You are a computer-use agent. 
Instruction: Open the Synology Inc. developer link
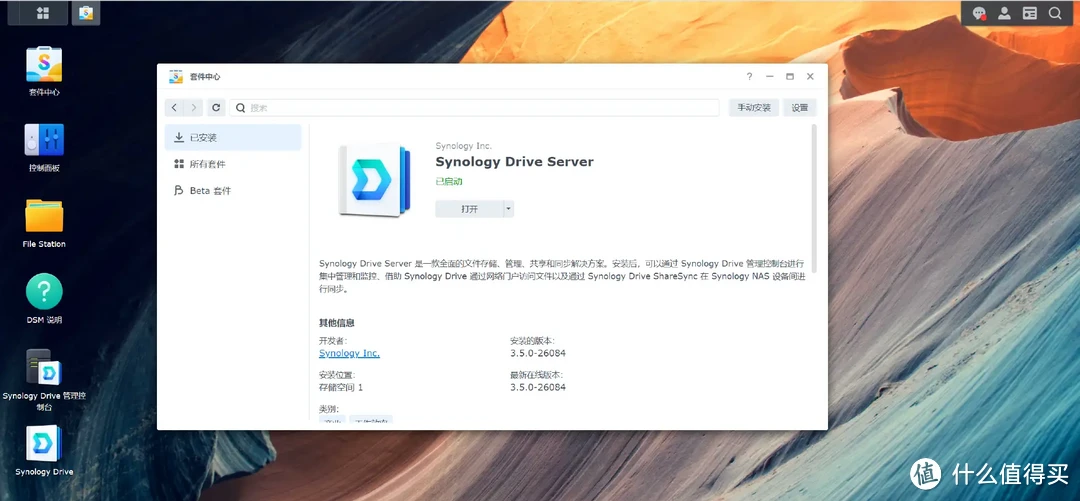coord(349,353)
